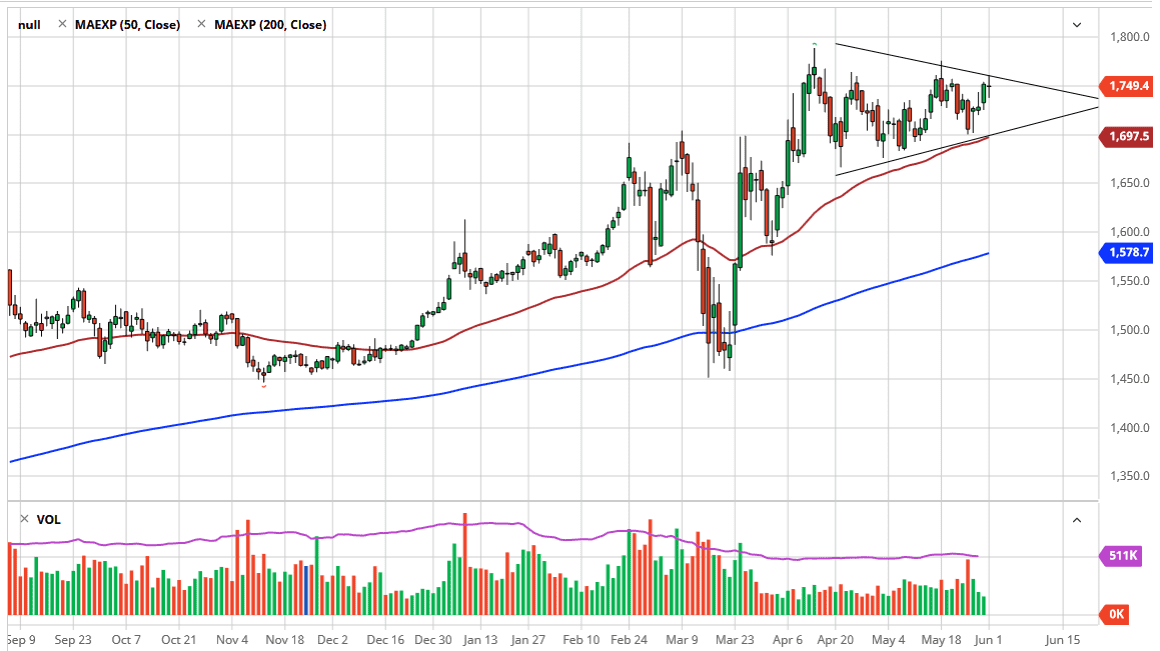Click the tallest red volume bar near Jan 13

tap(466, 560)
